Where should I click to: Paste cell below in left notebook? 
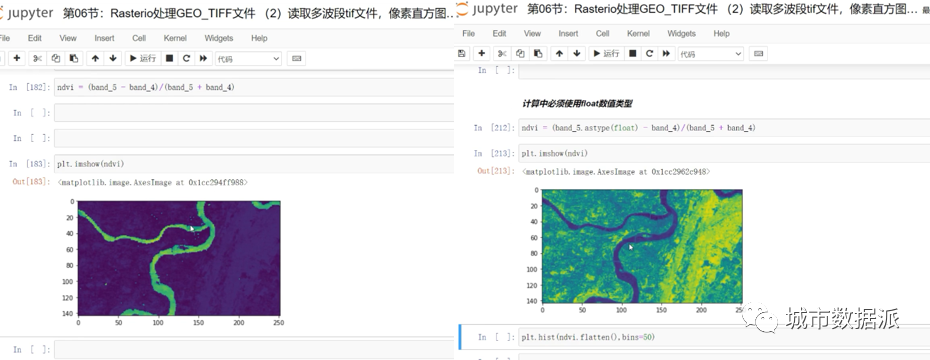click(74, 58)
